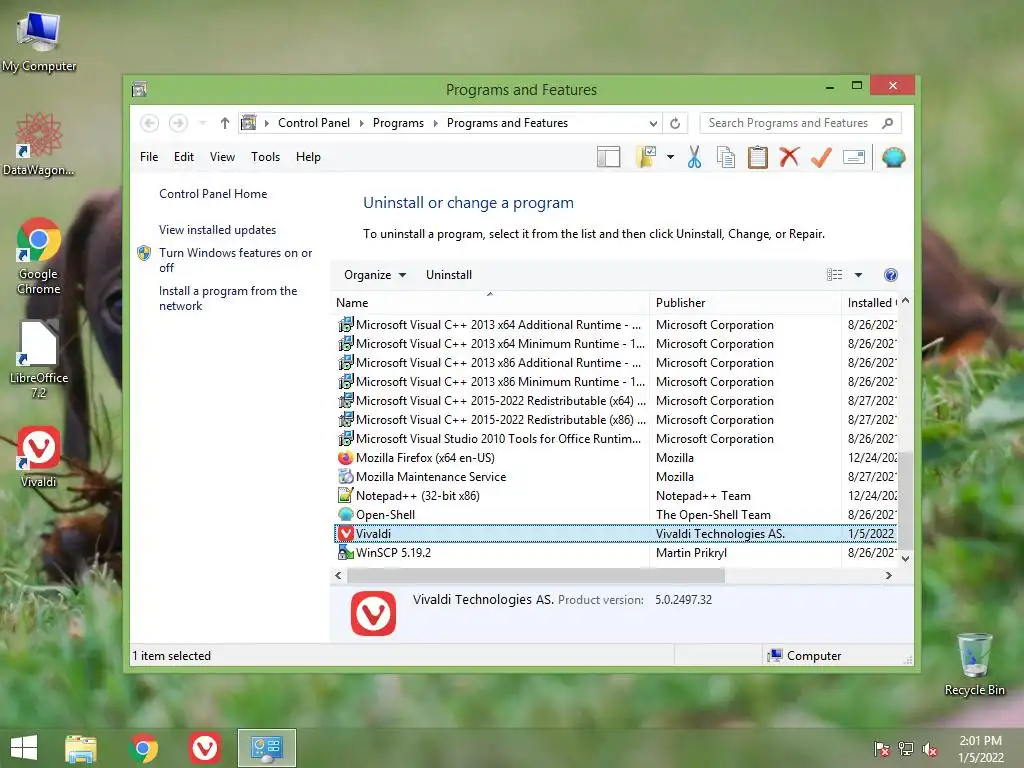
Task: Click the change view icon
Action: click(x=834, y=275)
